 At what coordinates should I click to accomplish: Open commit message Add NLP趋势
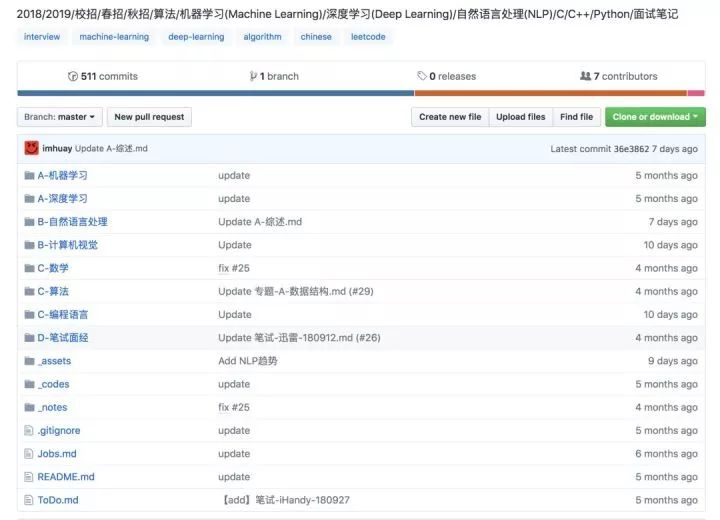click(248, 361)
